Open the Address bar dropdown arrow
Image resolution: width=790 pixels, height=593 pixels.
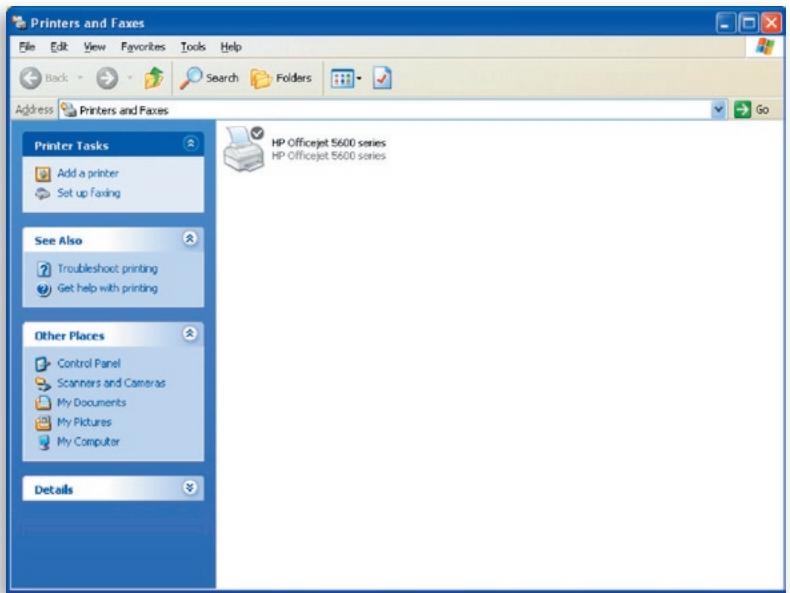[718, 109]
